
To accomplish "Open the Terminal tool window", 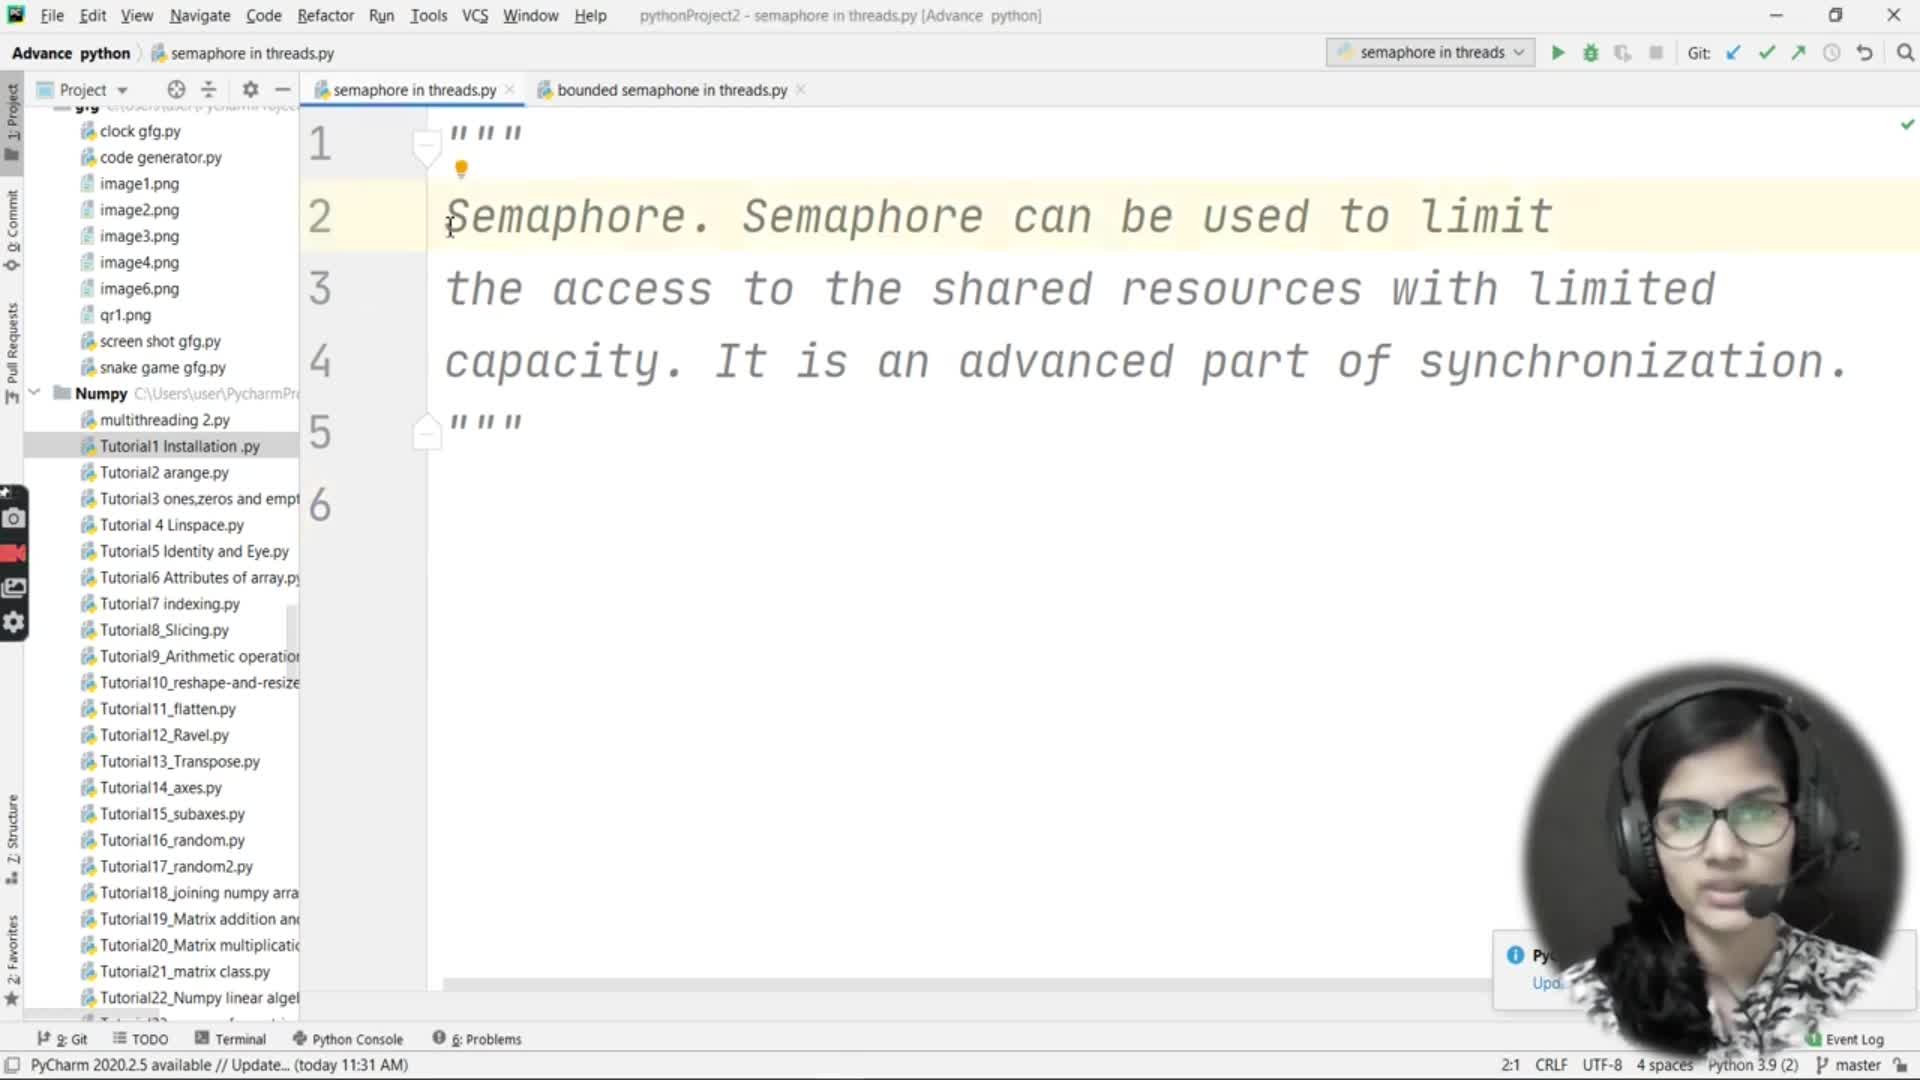I will coord(231,1039).
